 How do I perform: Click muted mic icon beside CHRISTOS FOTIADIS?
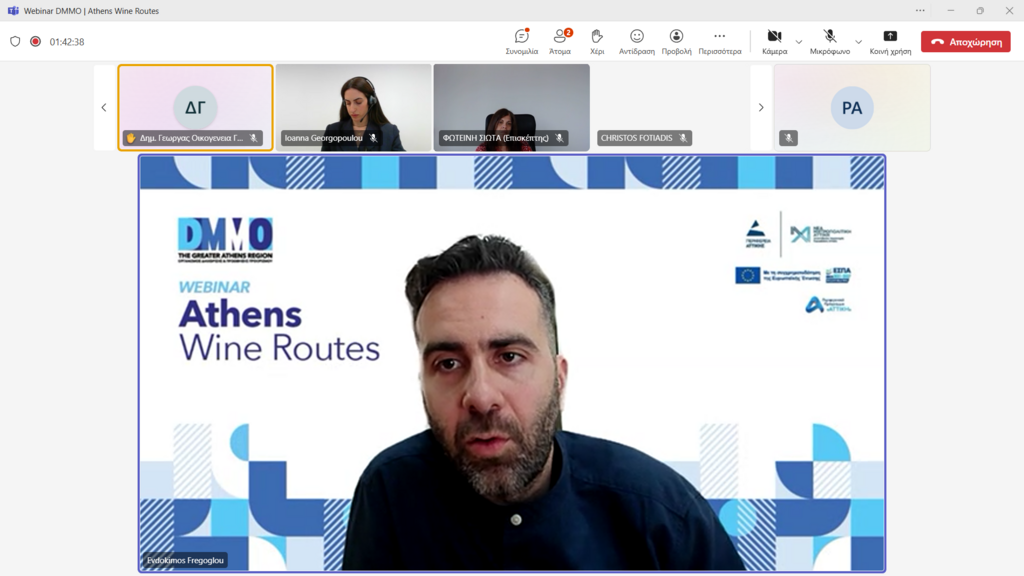pyautogui.click(x=682, y=138)
